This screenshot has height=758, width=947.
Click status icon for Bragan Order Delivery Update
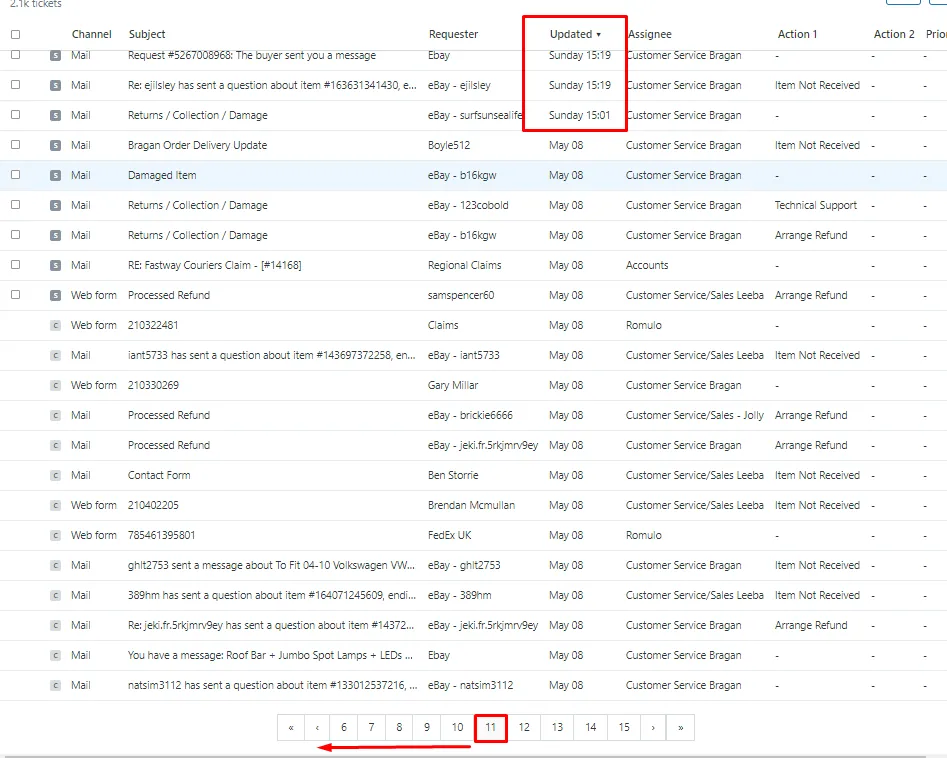point(55,146)
